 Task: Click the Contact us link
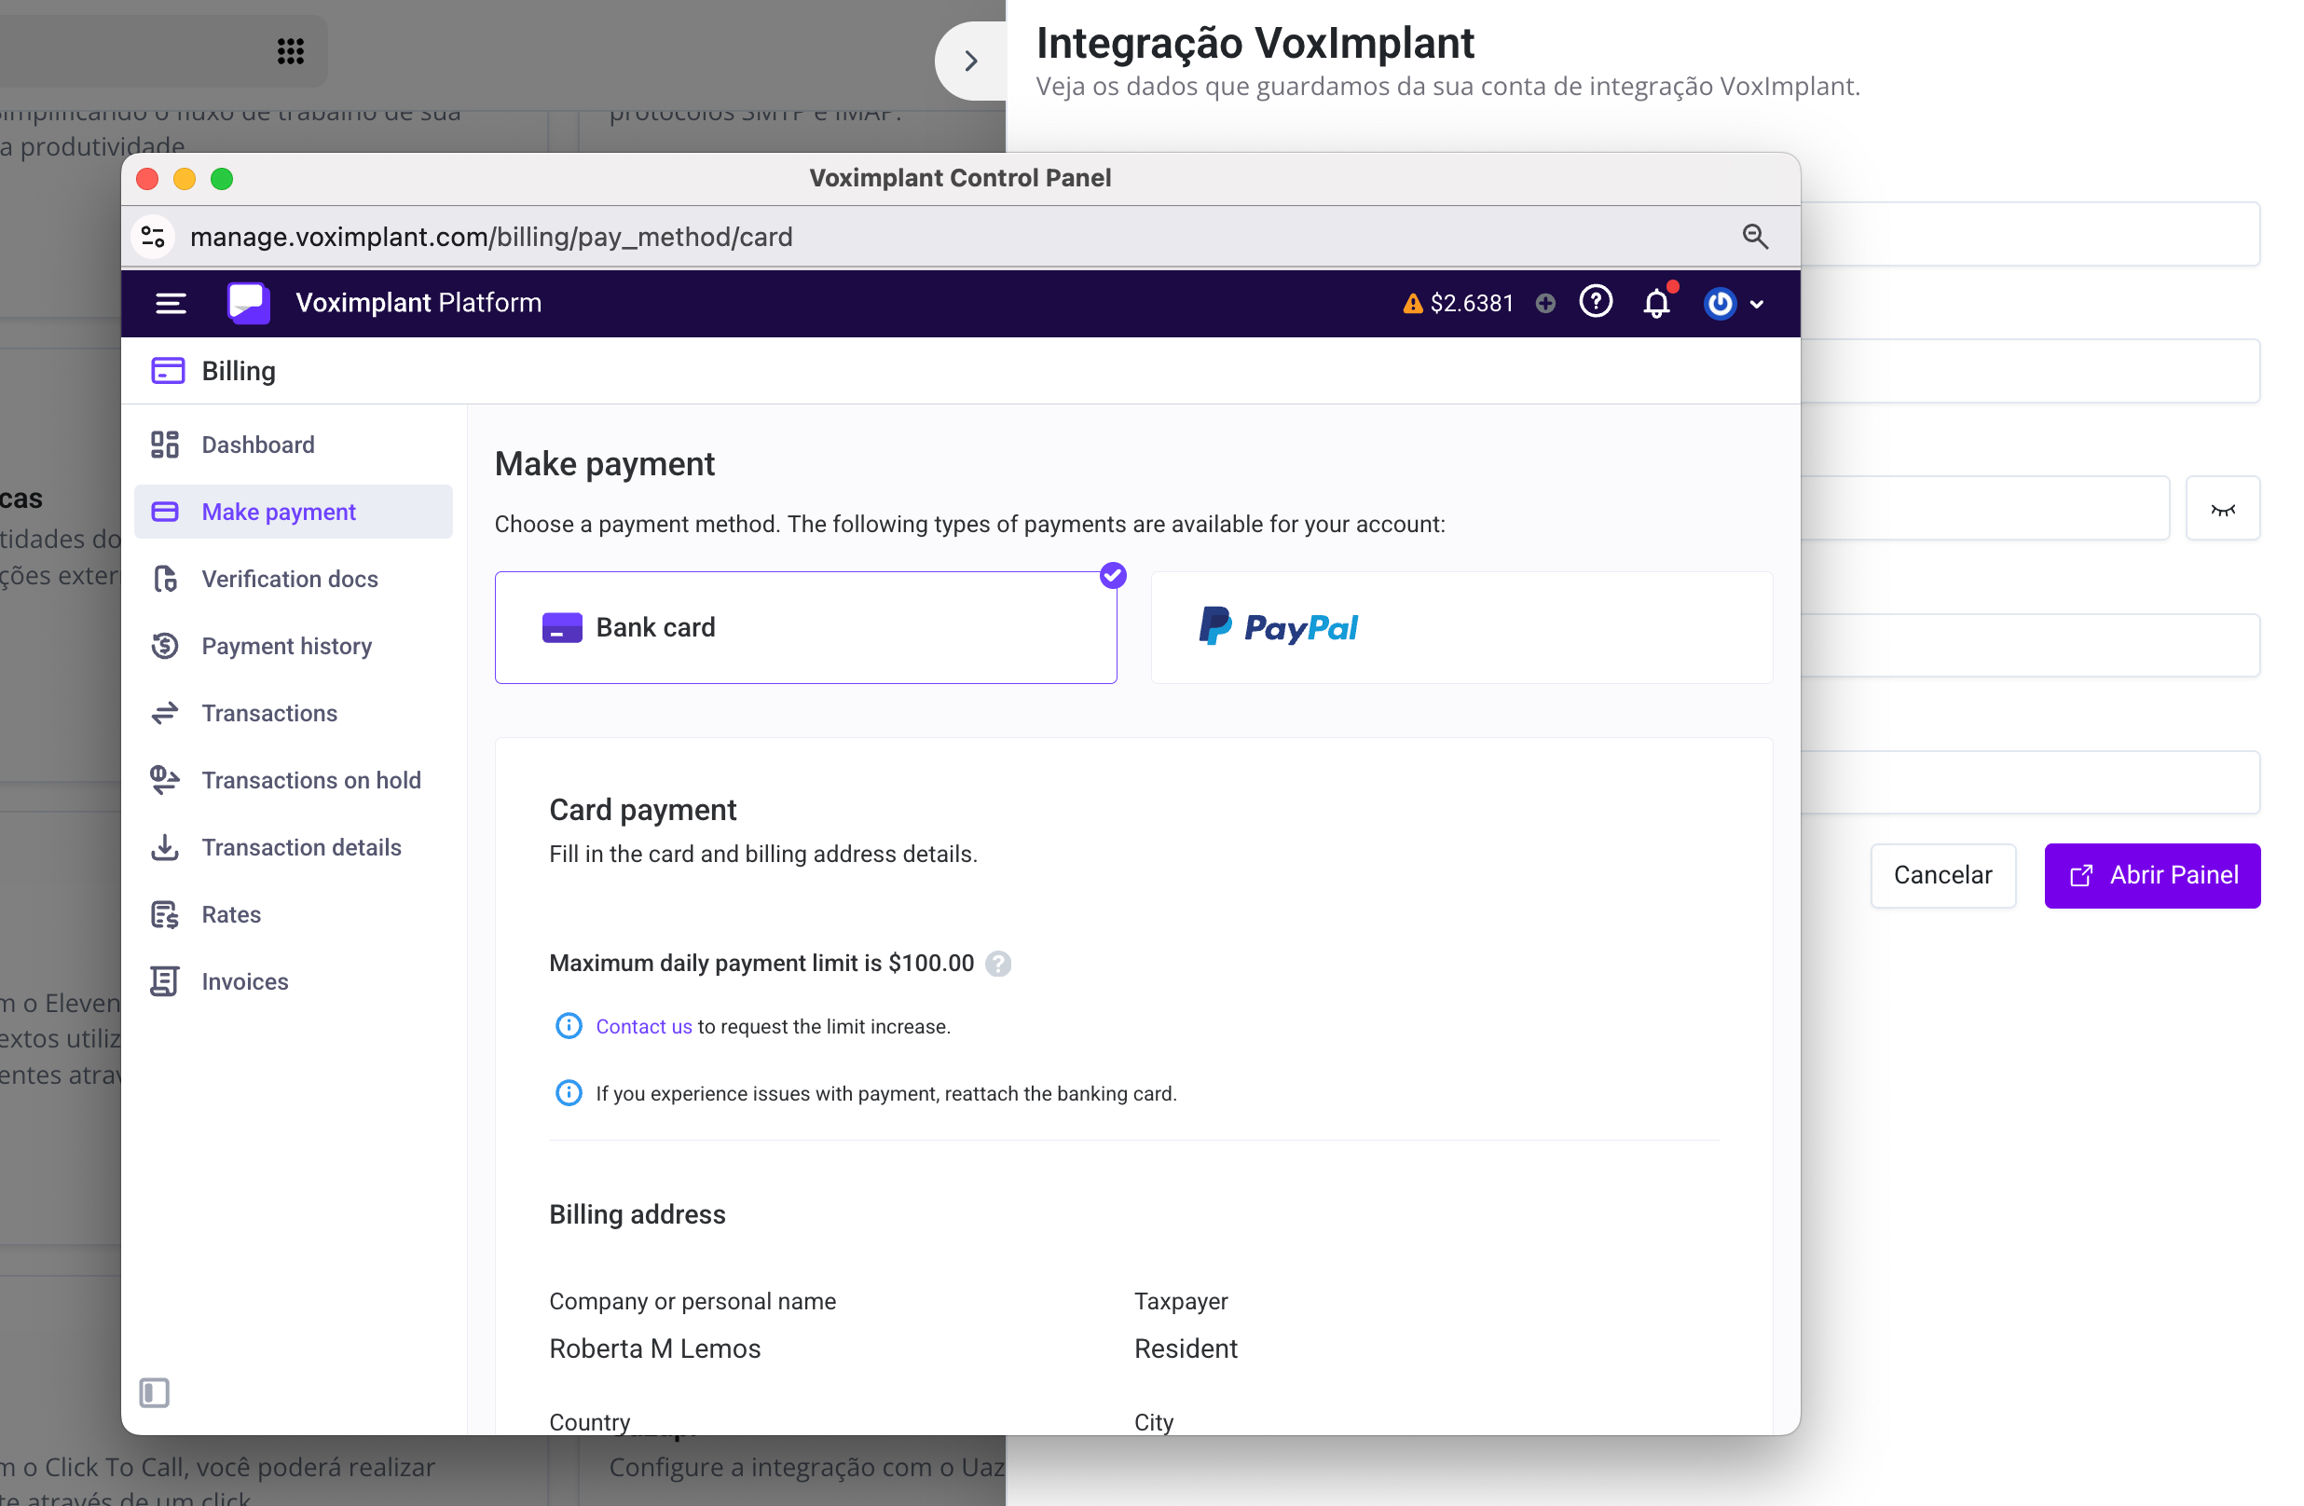click(643, 1026)
